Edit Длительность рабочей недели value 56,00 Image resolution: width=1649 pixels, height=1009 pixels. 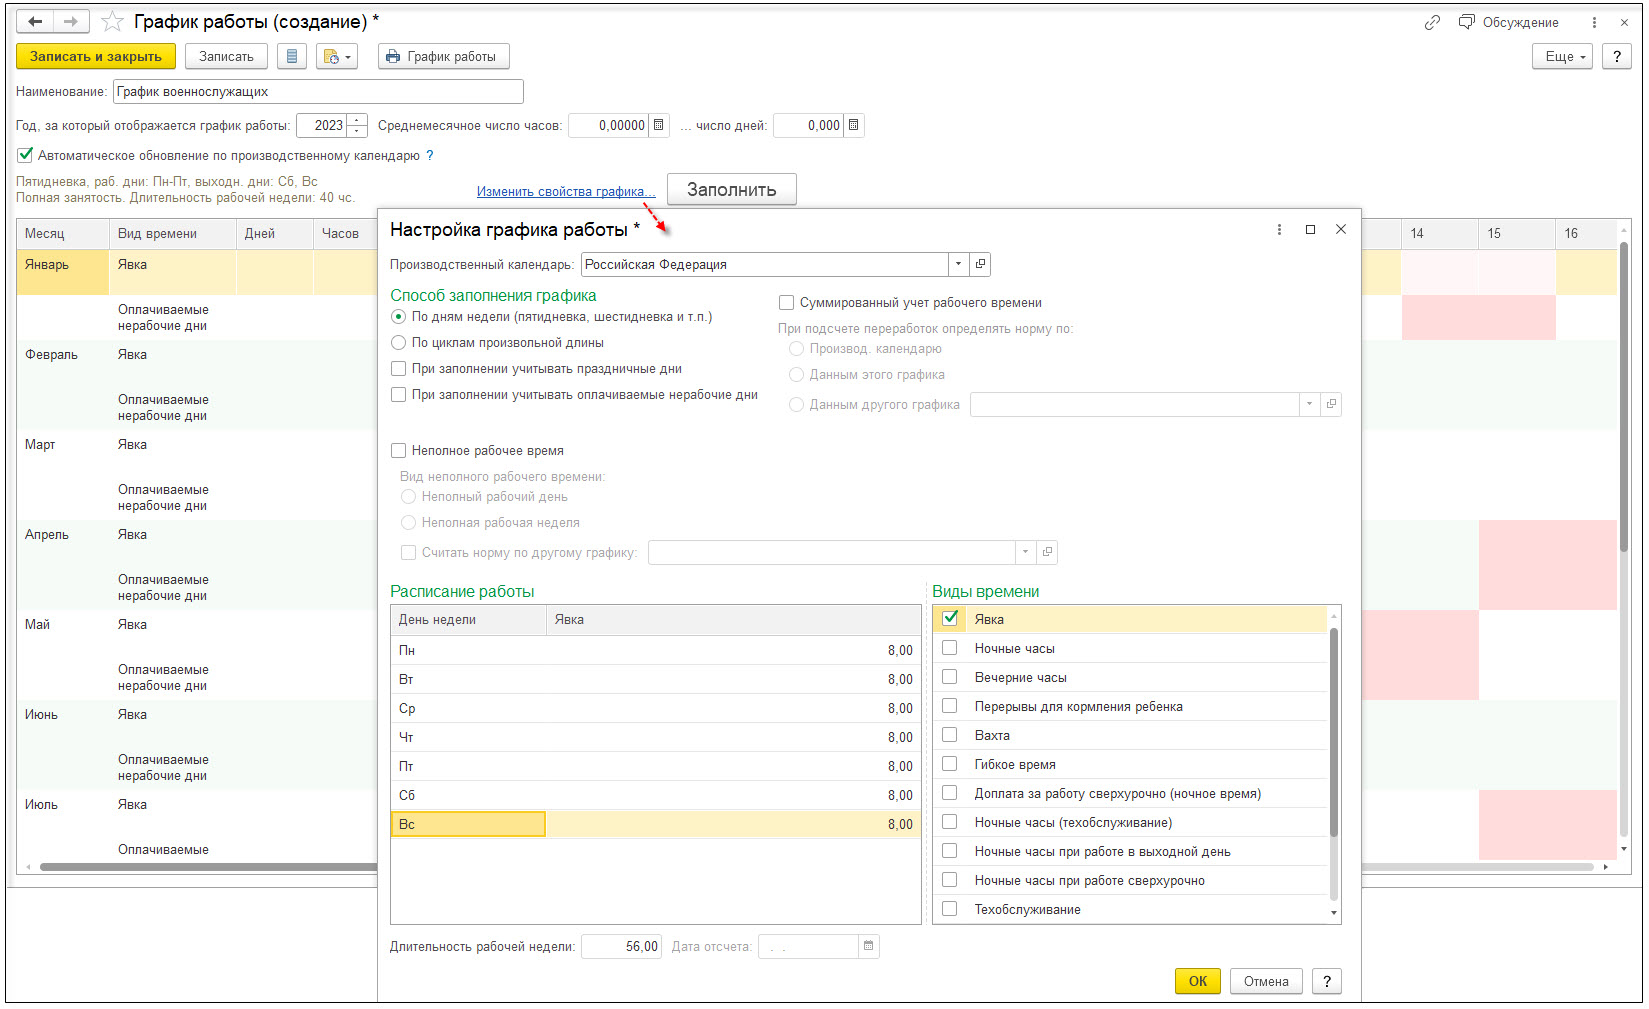(x=621, y=946)
